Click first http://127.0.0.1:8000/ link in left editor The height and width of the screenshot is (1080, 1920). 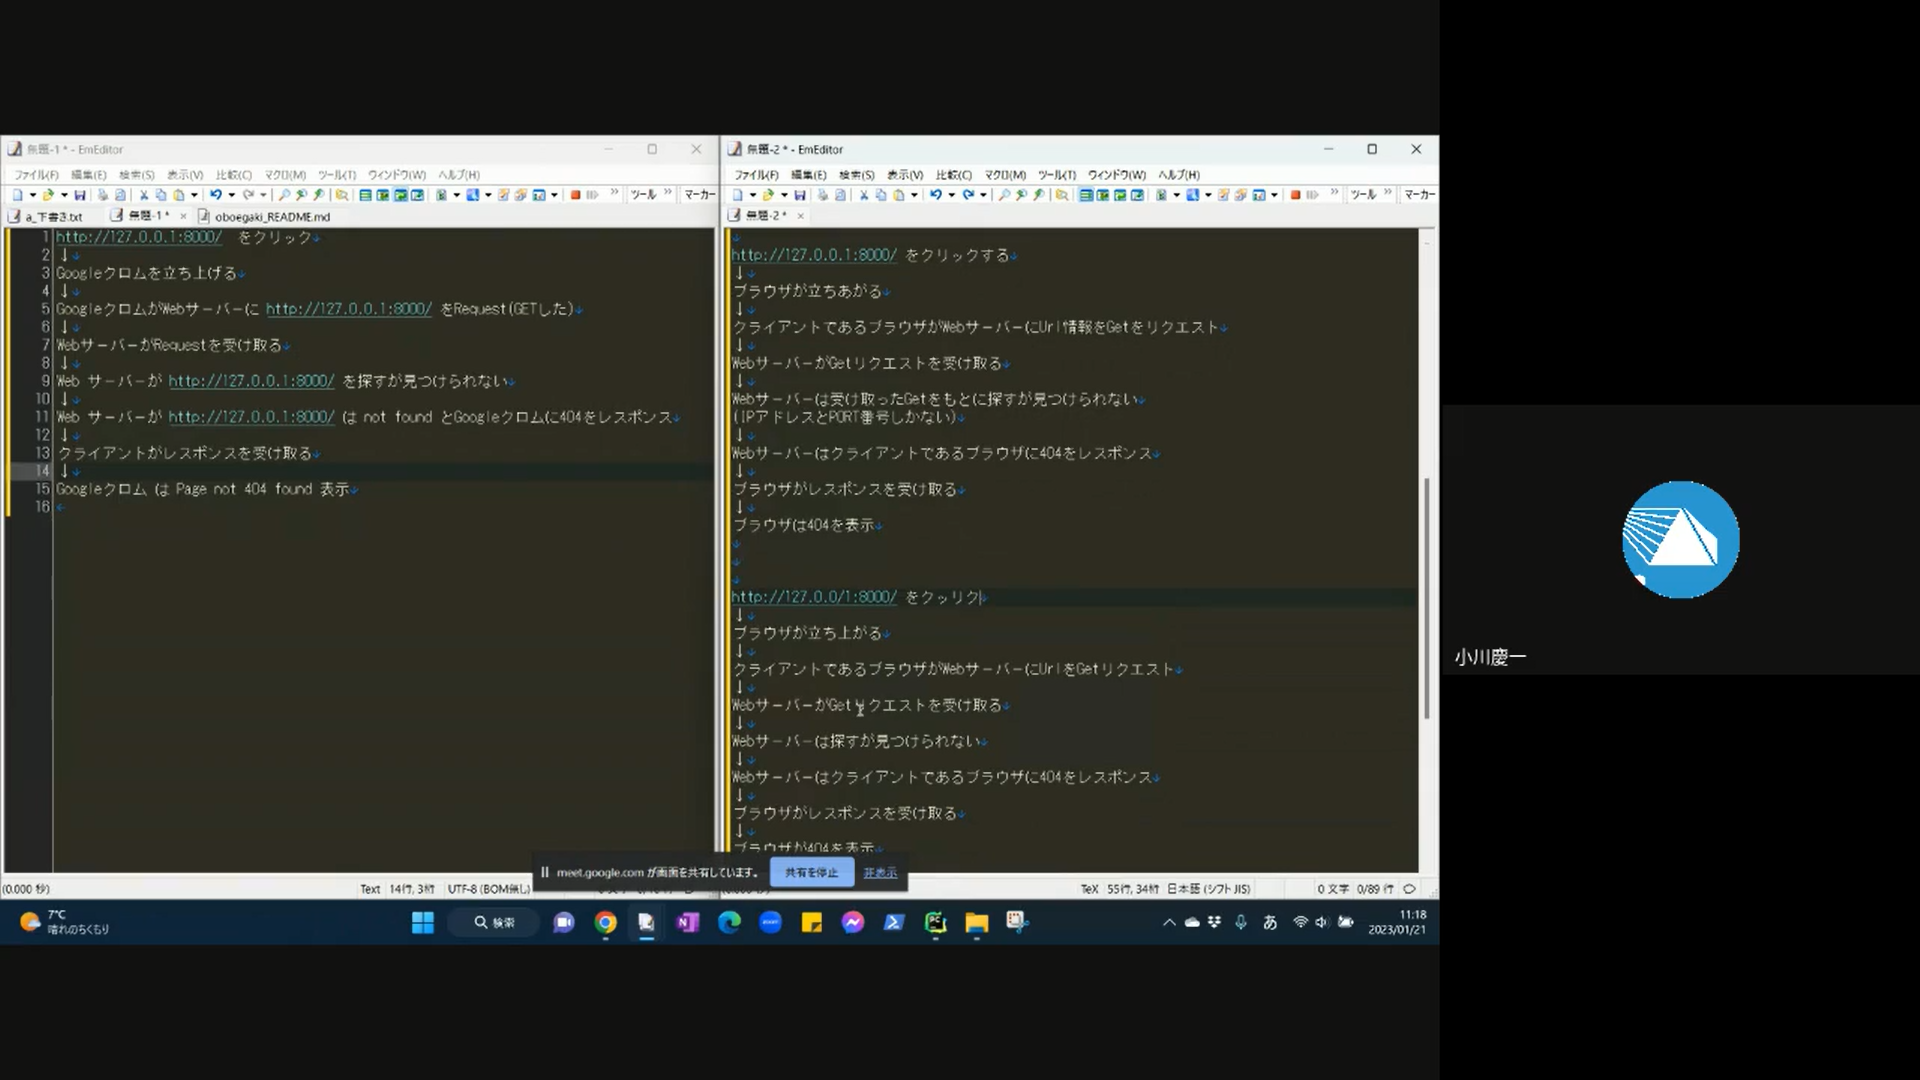click(x=138, y=237)
